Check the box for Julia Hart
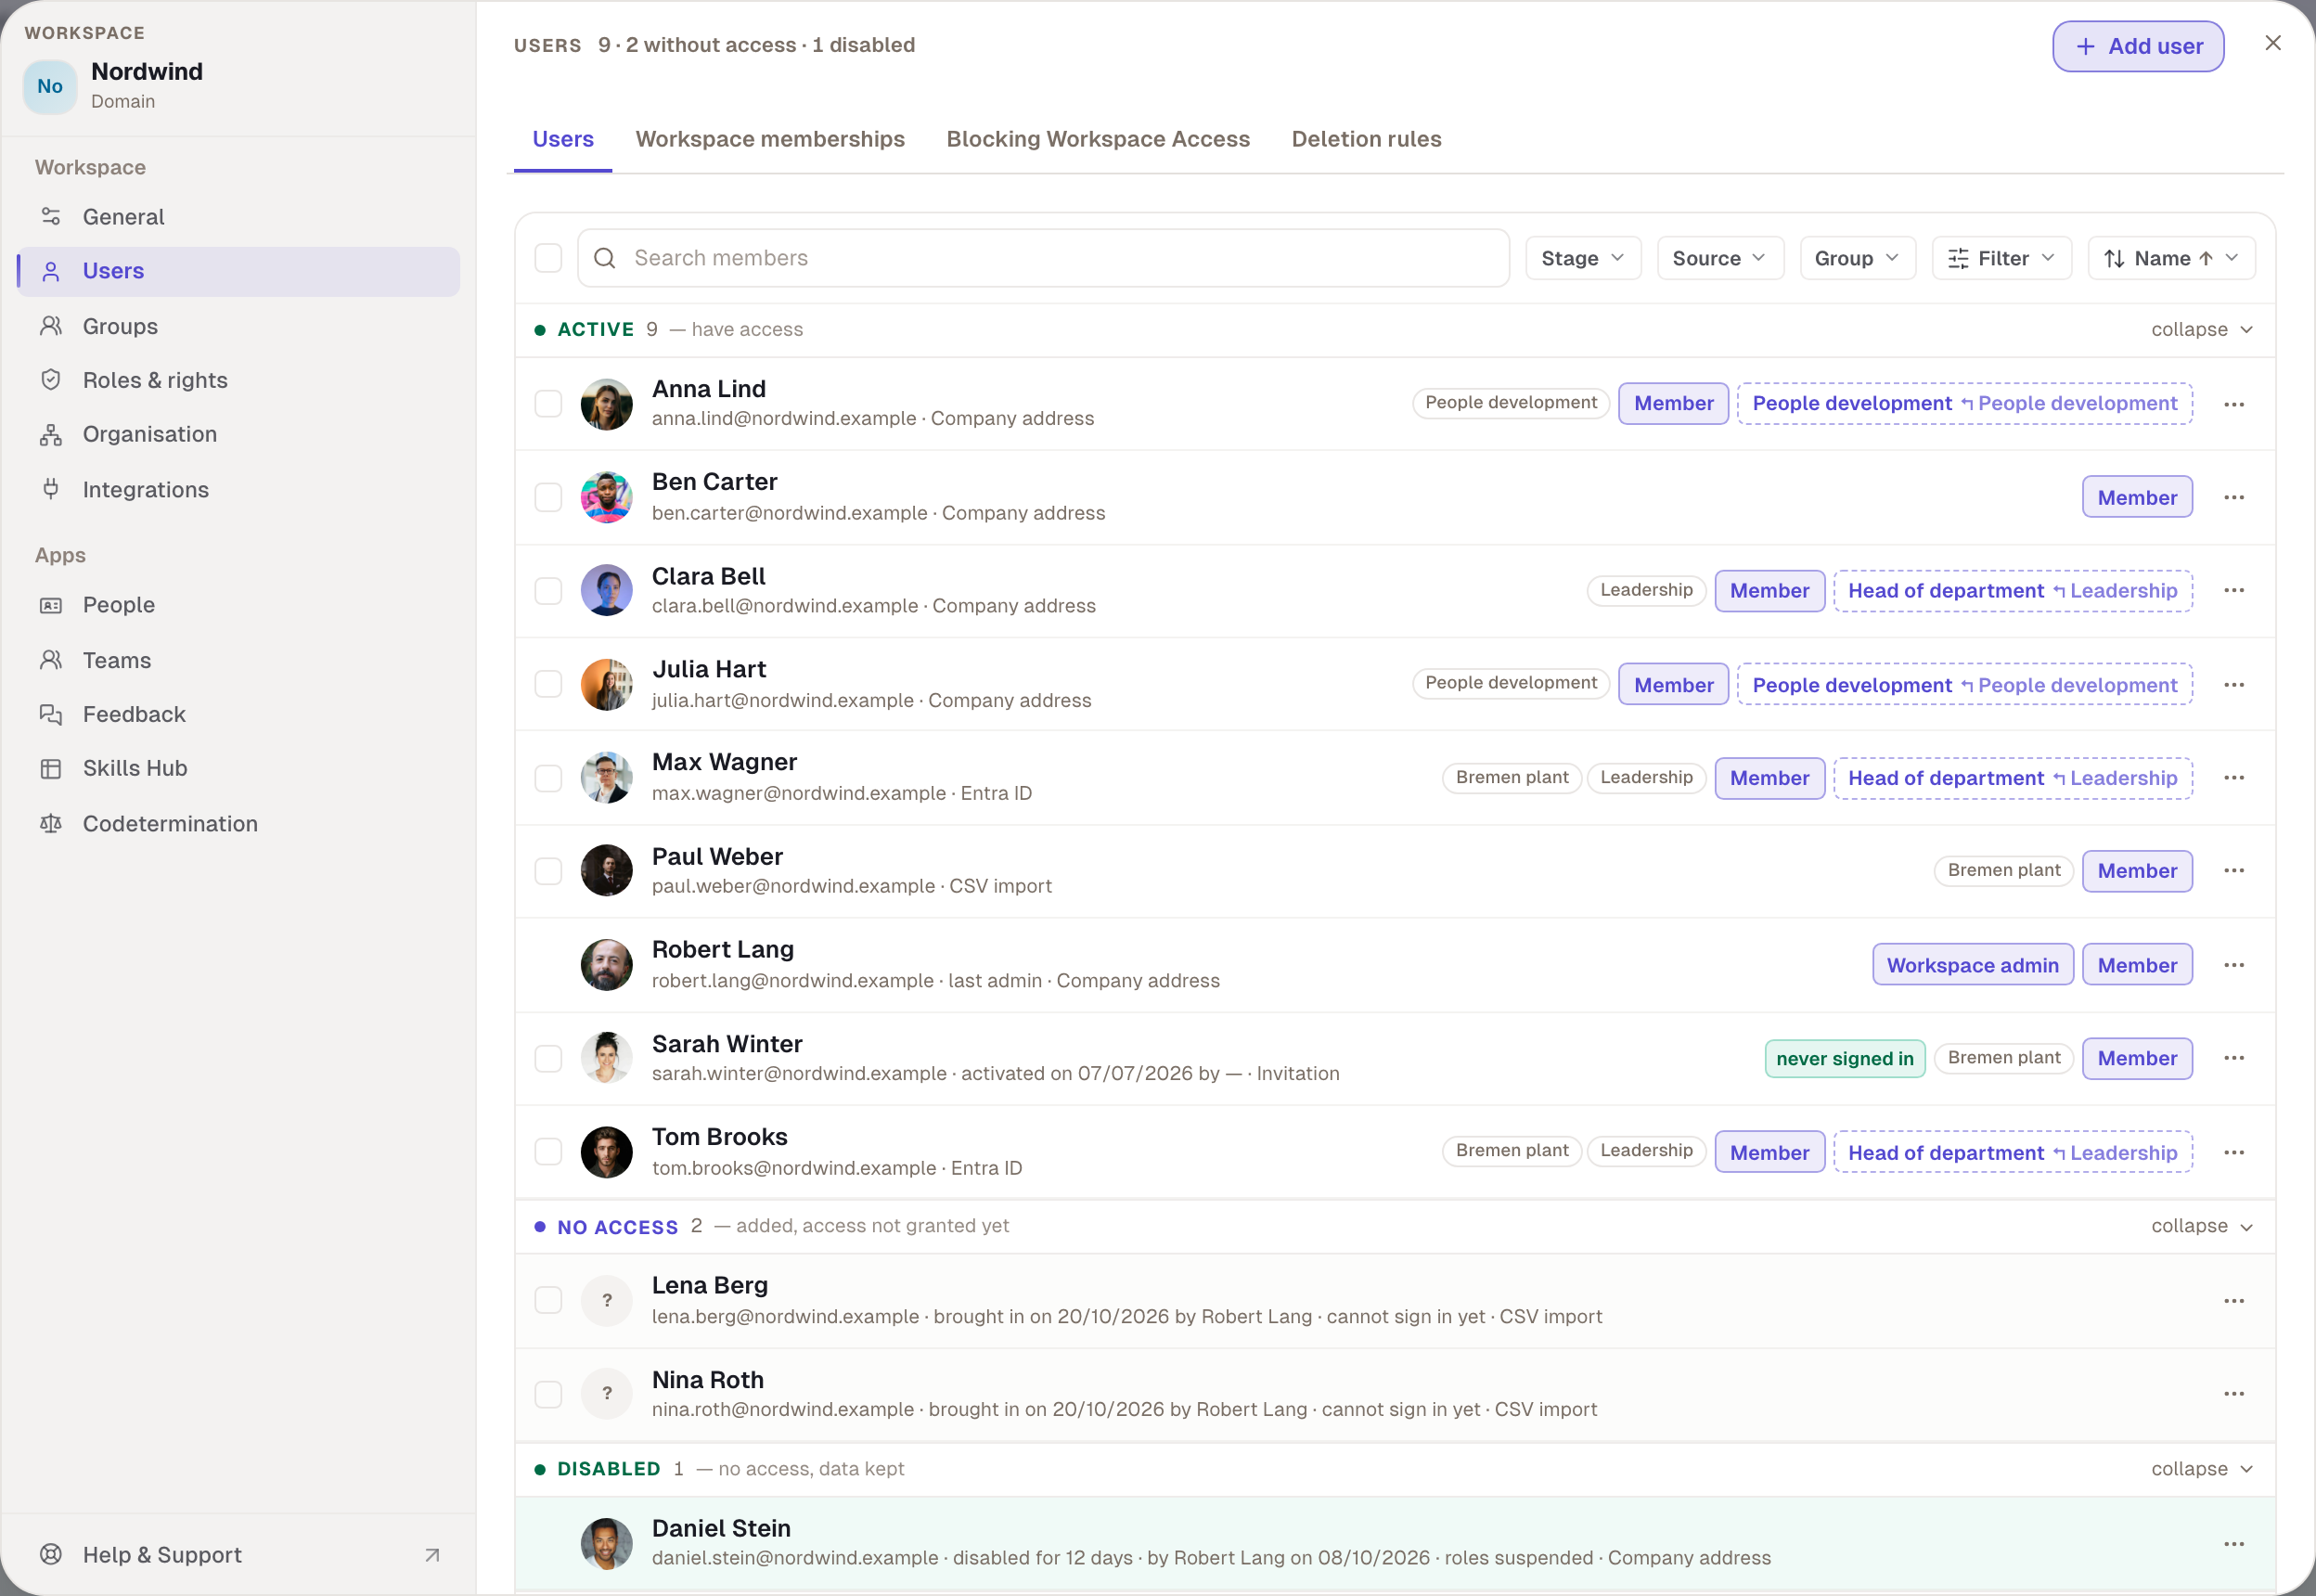Image resolution: width=2316 pixels, height=1596 pixels. tap(548, 685)
